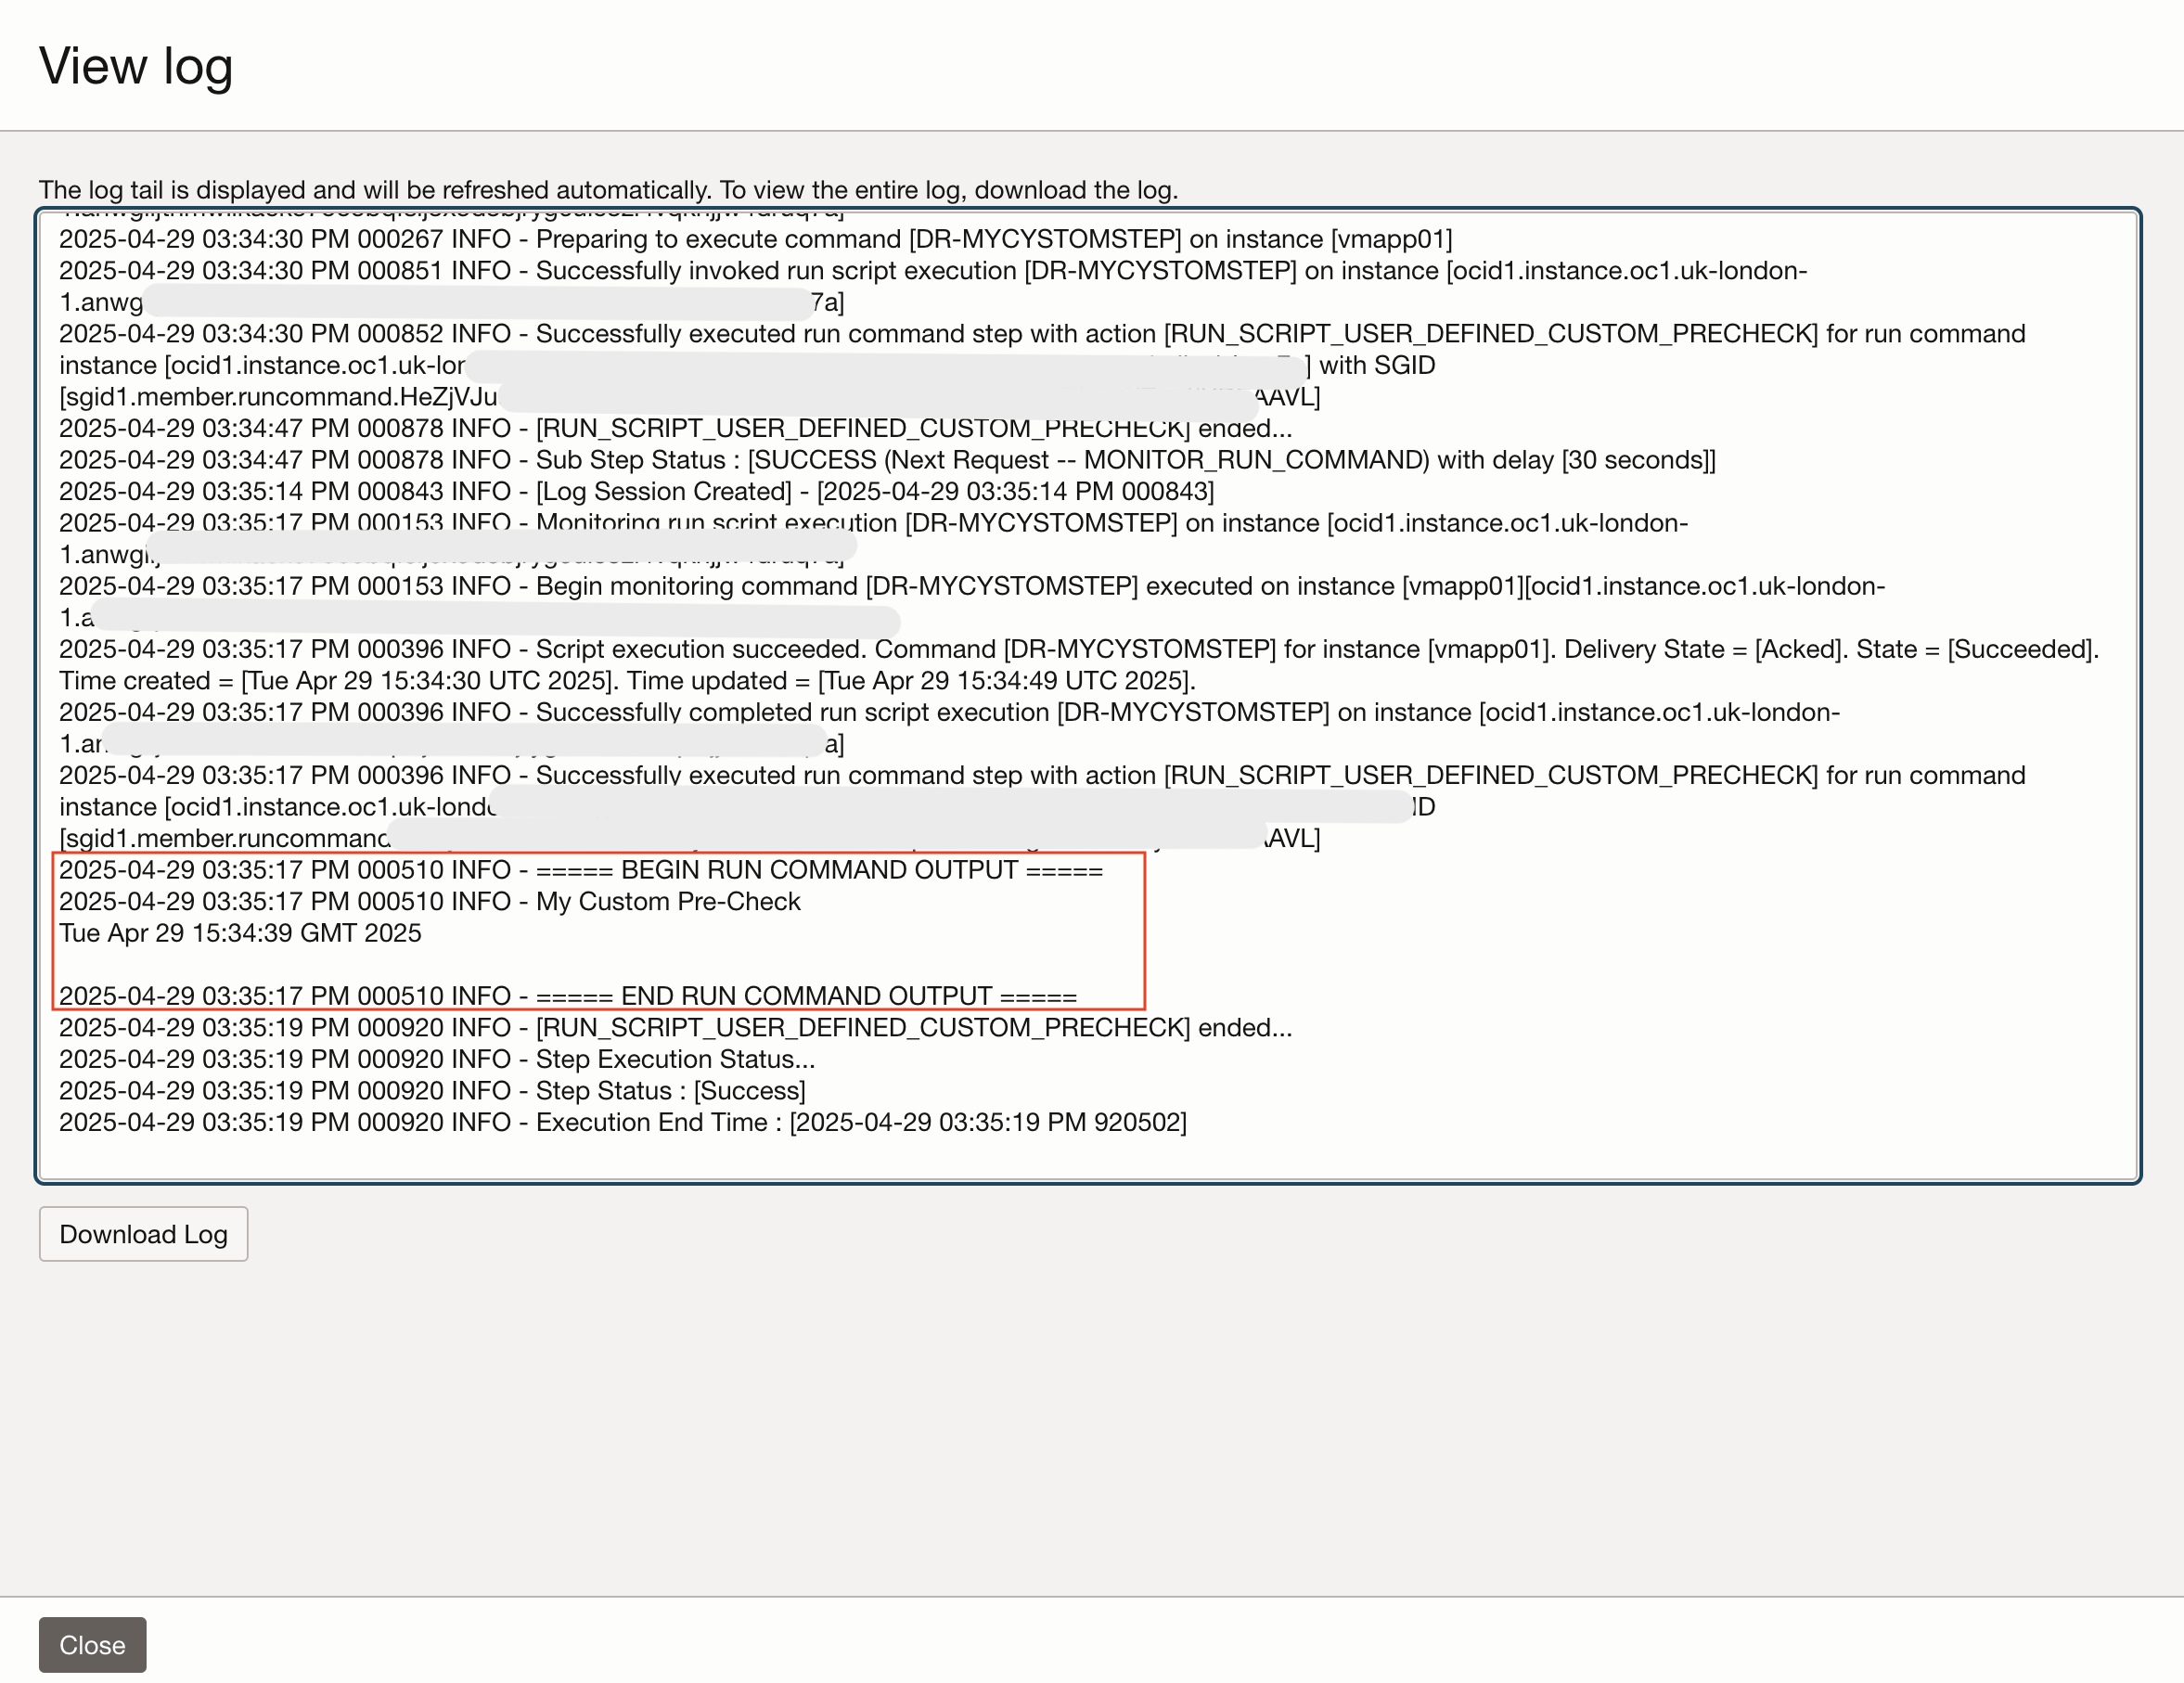Click the Sub Step Status SUCCESS entry
The height and width of the screenshot is (1683, 2184).
880,460
